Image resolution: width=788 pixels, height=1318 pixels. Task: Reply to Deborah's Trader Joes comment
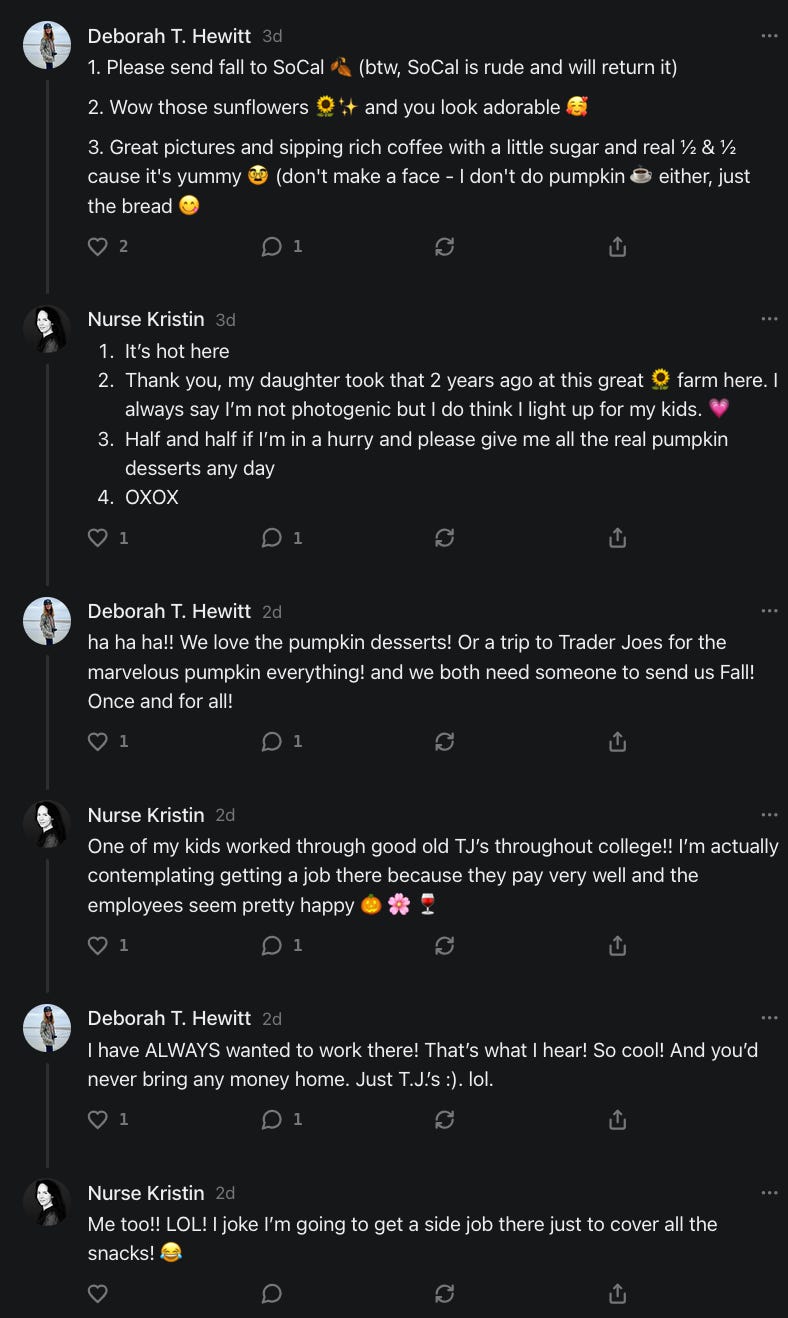272,741
